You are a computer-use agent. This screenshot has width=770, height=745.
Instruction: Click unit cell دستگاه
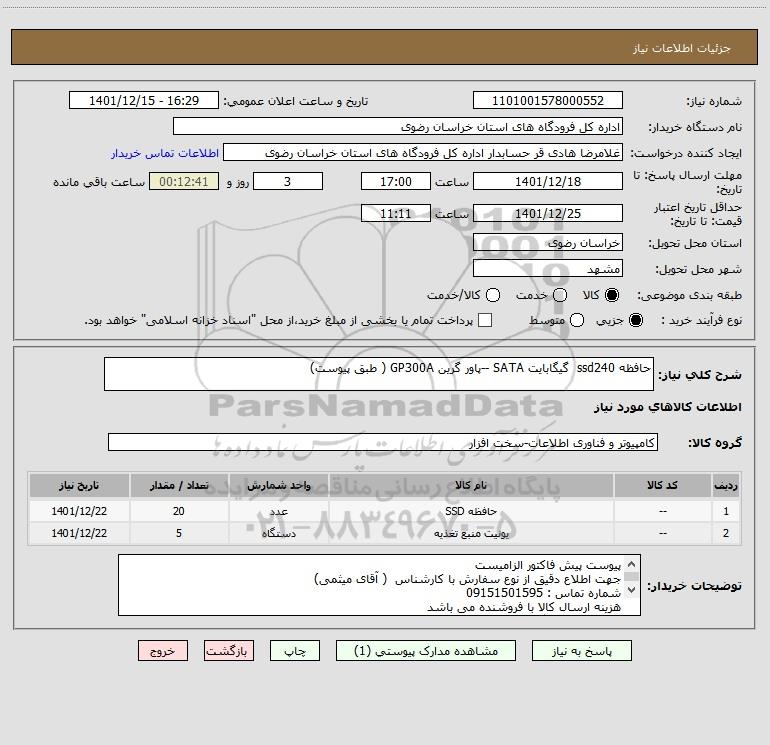[x=278, y=533]
